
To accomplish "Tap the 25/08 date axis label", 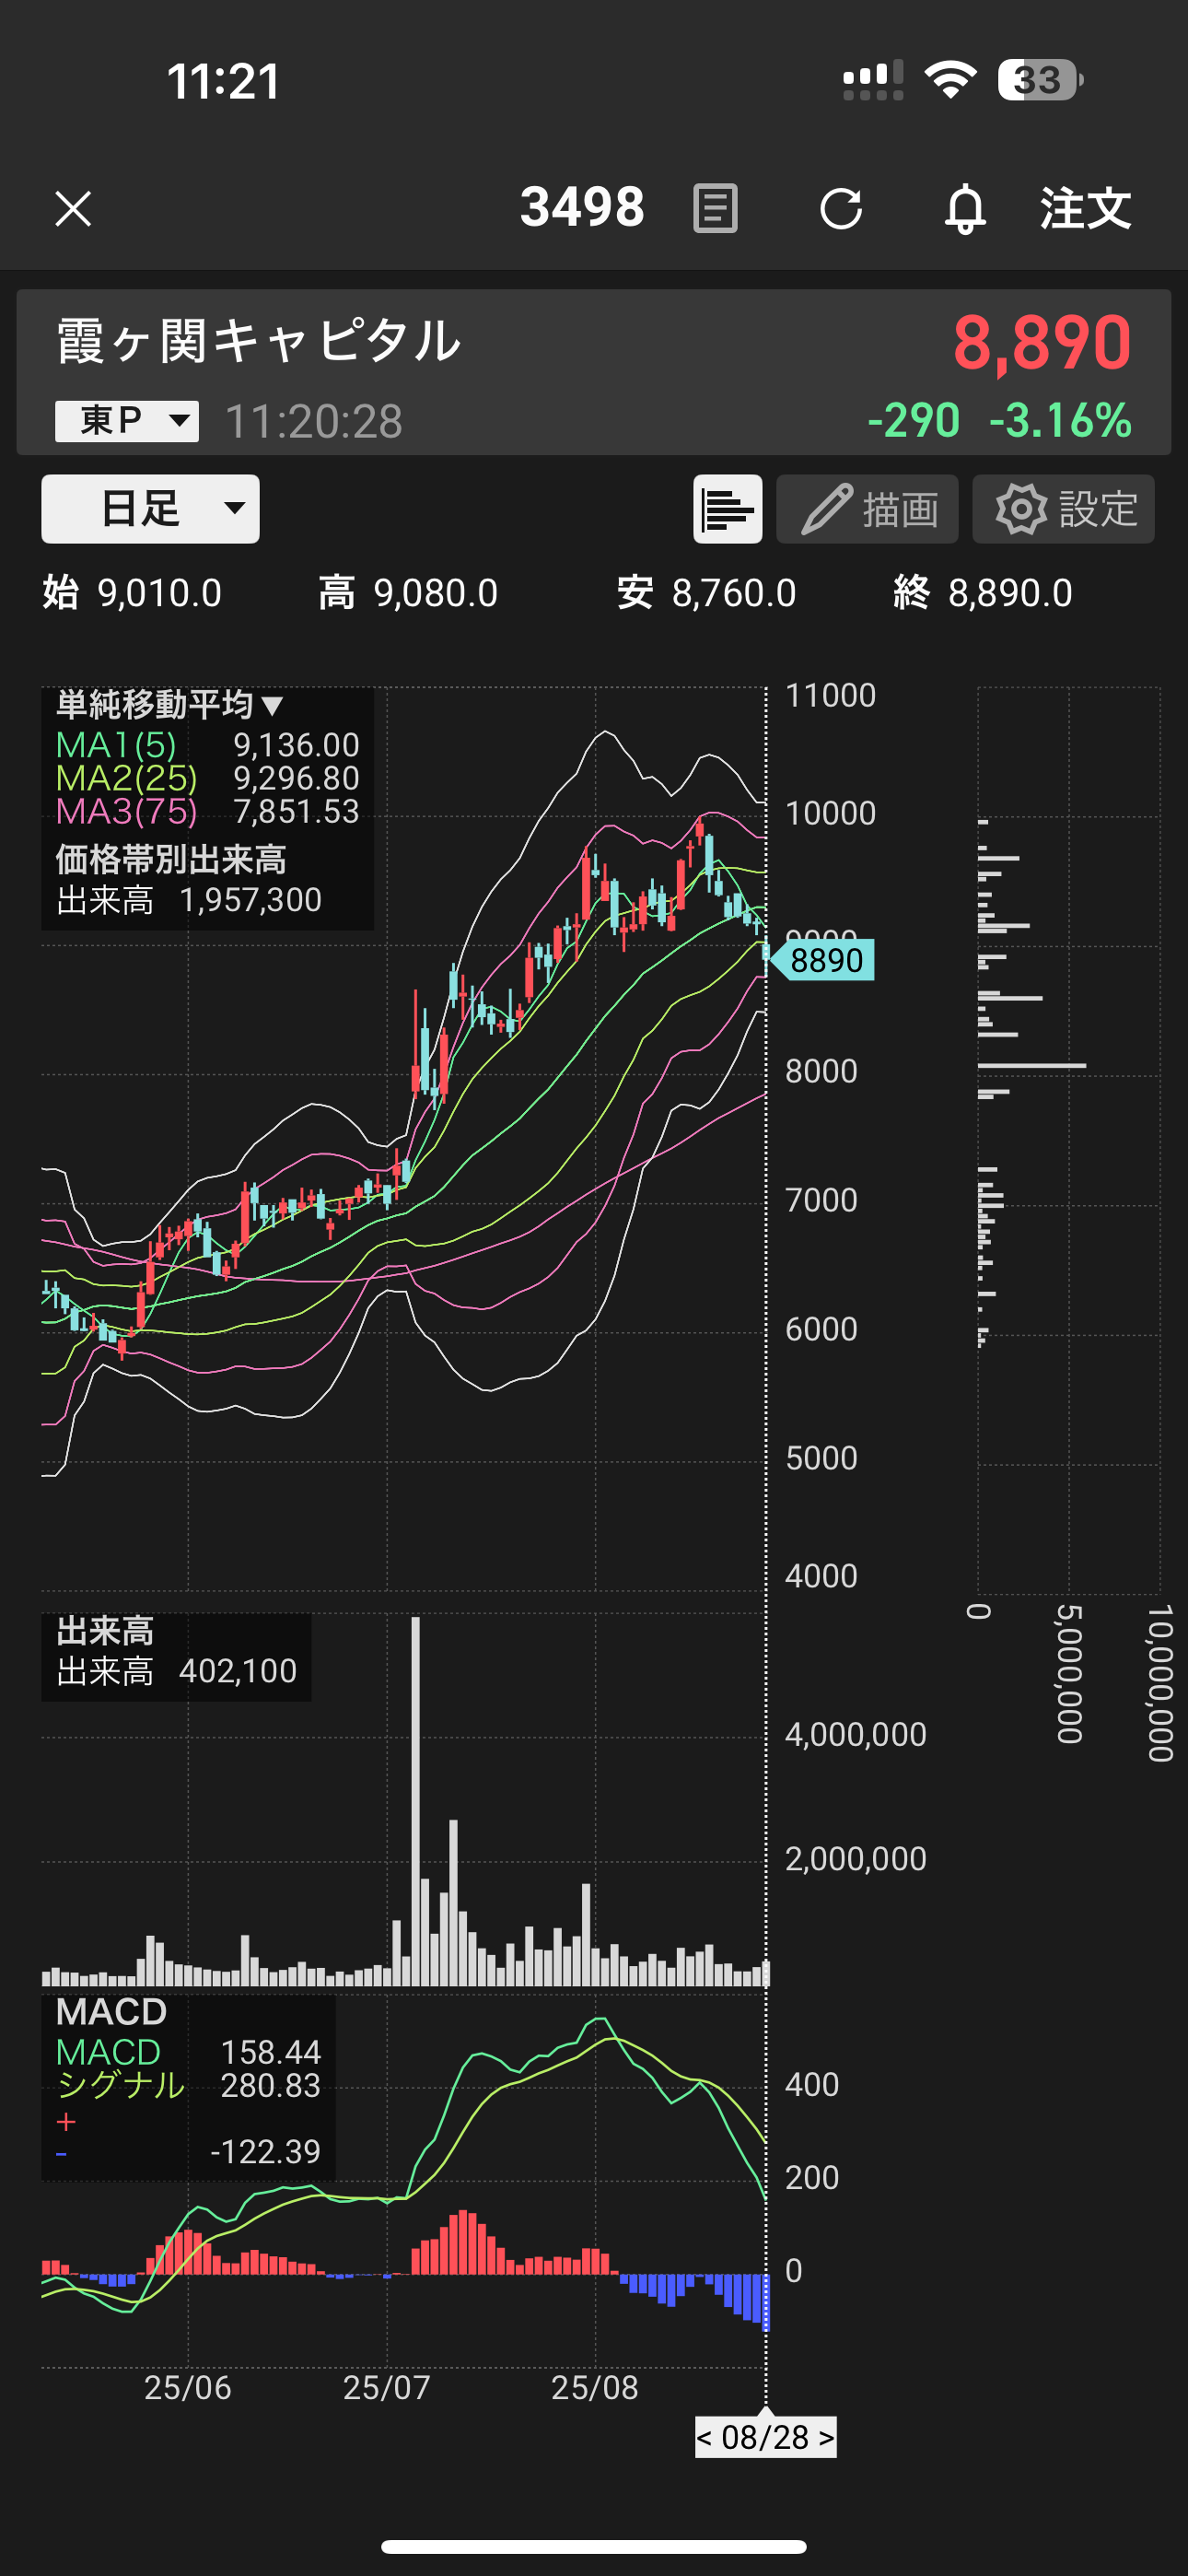I will (x=594, y=2387).
